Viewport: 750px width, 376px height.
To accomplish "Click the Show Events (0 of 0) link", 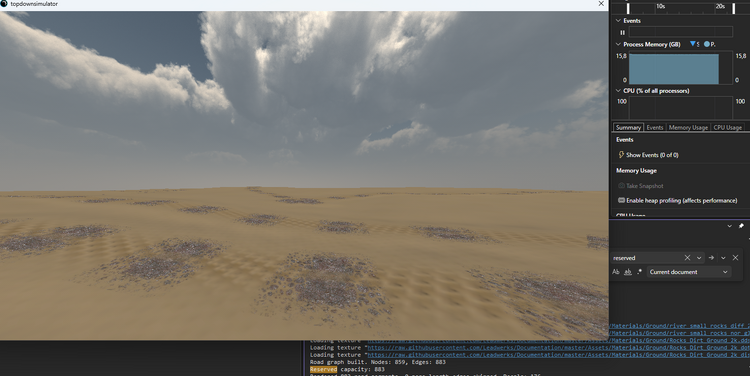I will click(652, 155).
